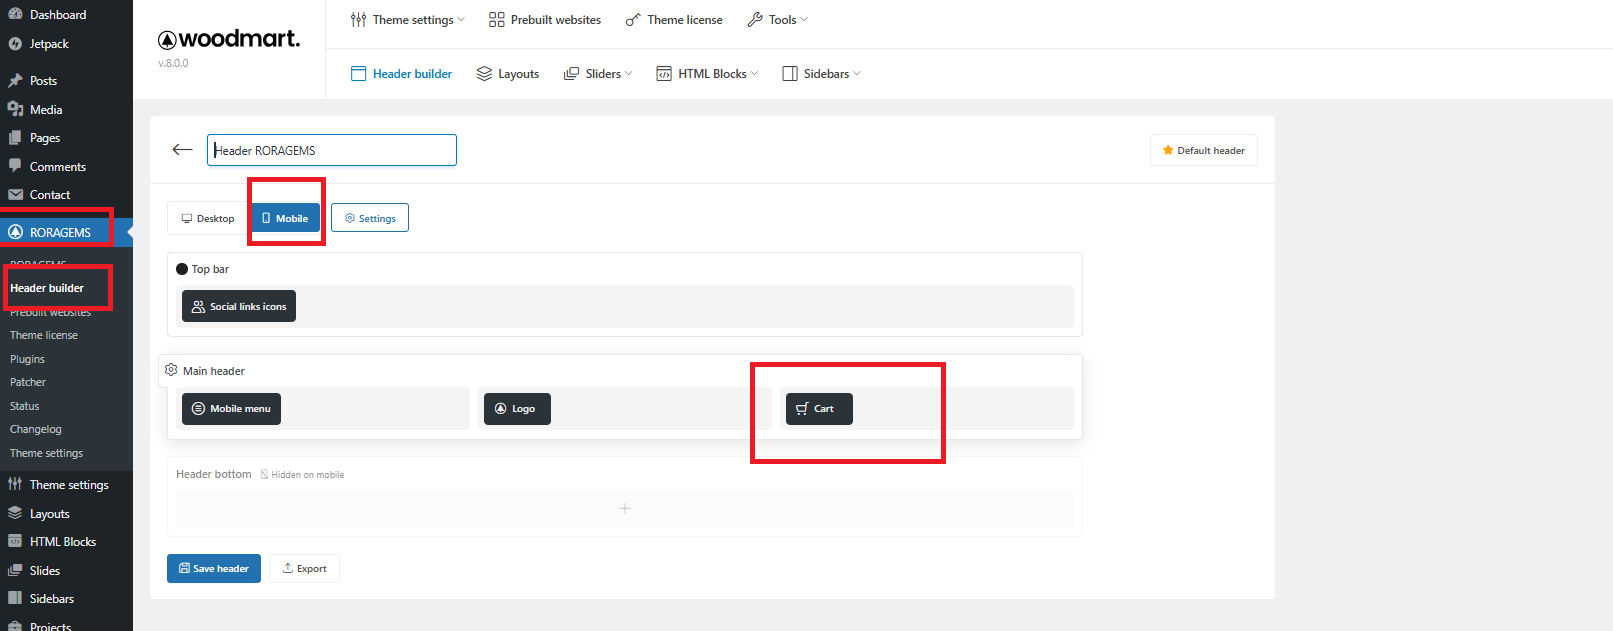The image size is (1613, 631).
Task: Add element to Header bottom row
Action: [x=625, y=509]
